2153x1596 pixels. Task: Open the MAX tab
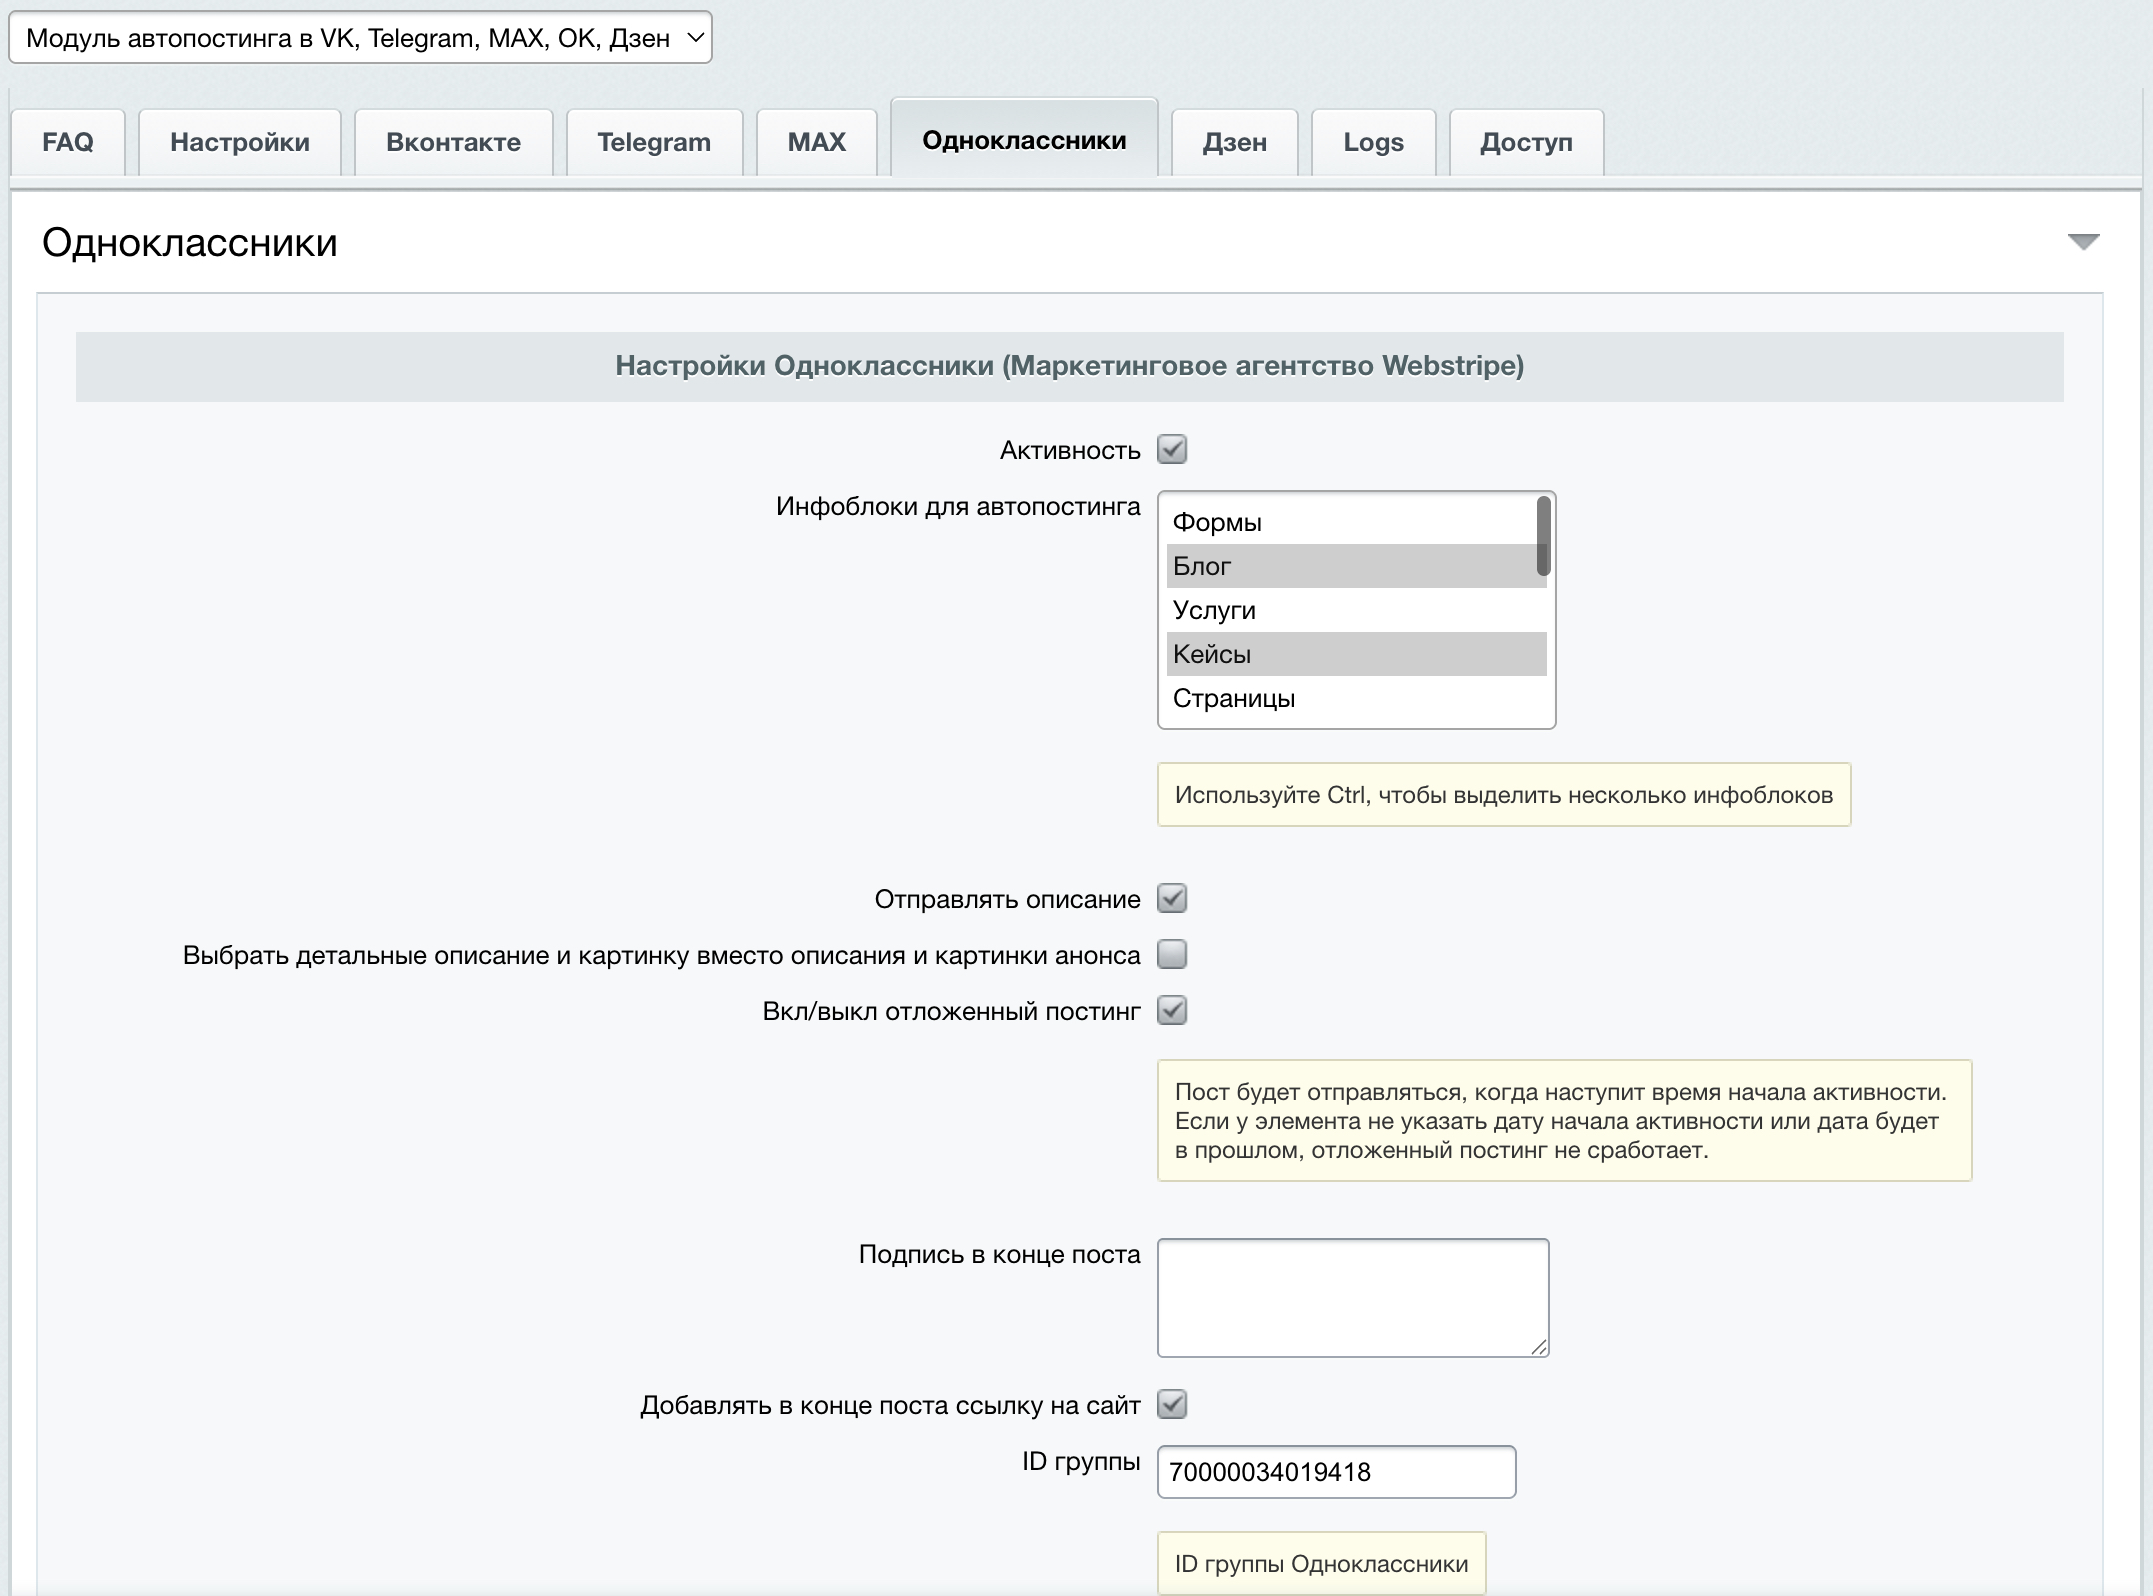[817, 142]
